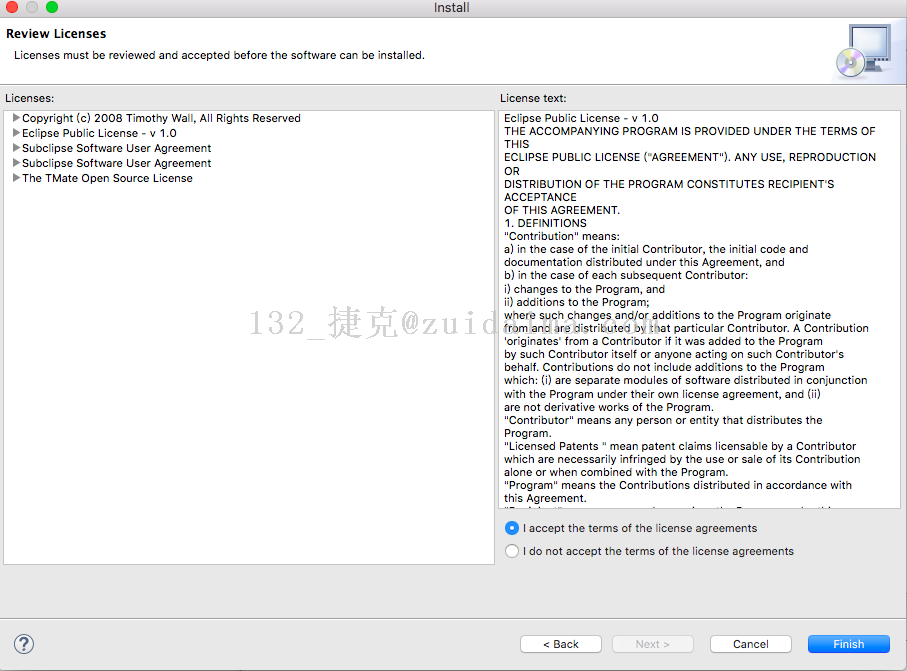This screenshot has width=907, height=671.
Task: Expand second Subclipse Software User Agreement triangle
Action: coord(16,163)
